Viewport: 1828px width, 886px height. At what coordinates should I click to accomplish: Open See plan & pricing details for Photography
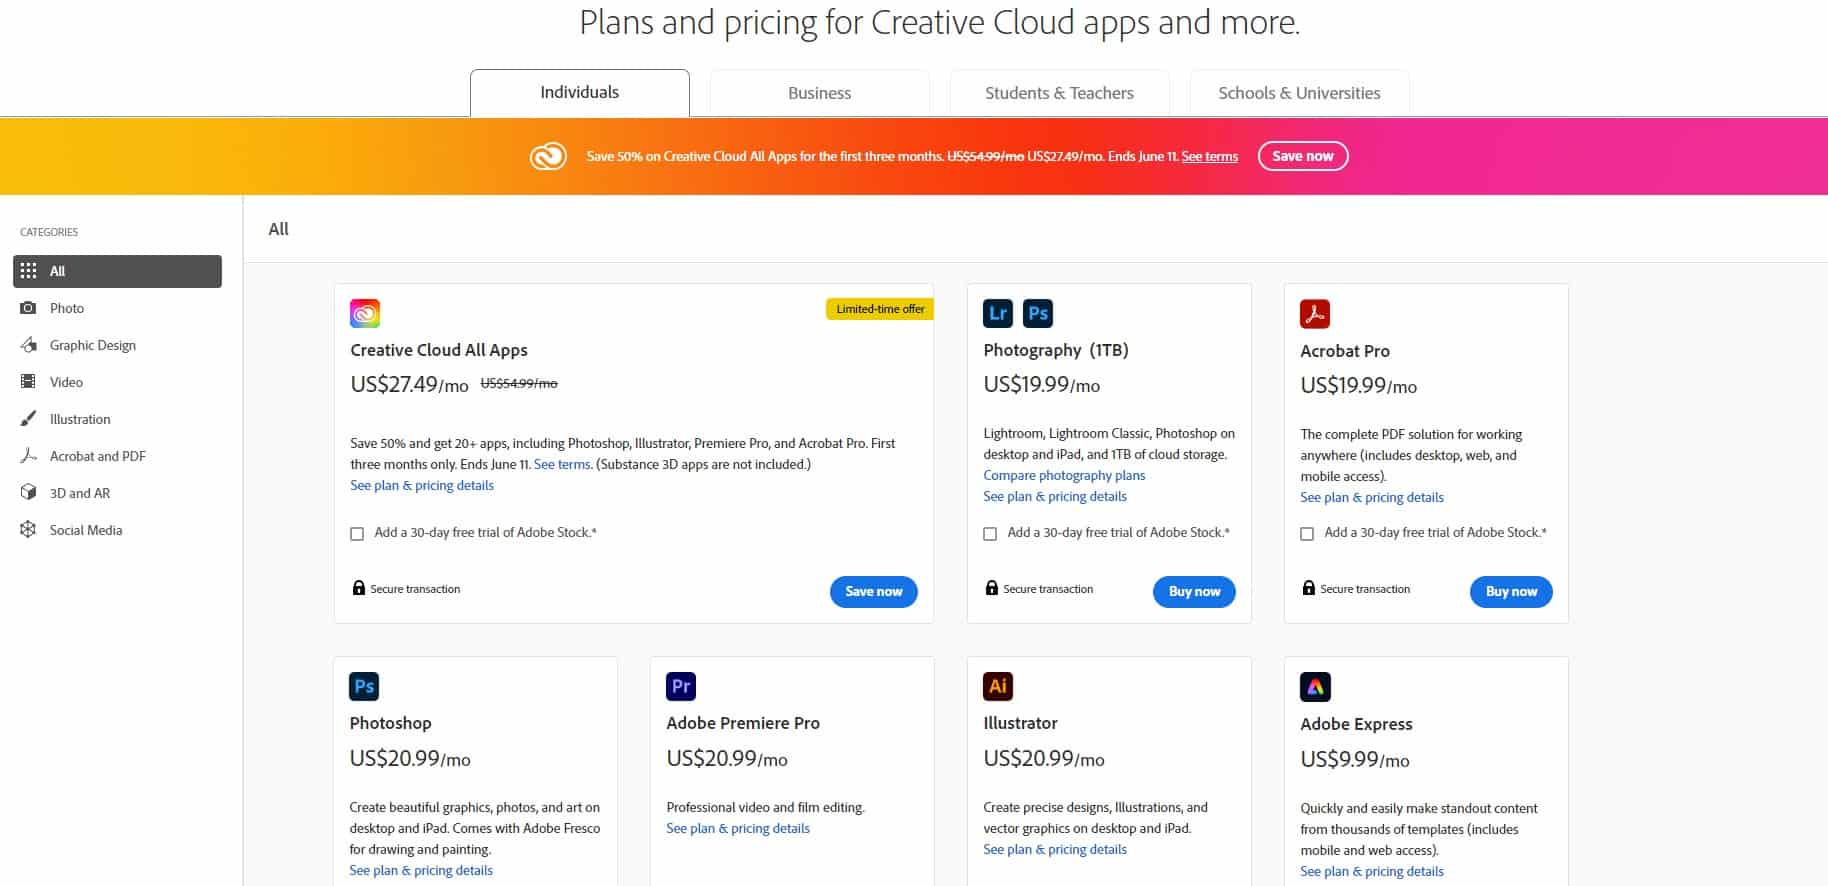pos(1055,496)
